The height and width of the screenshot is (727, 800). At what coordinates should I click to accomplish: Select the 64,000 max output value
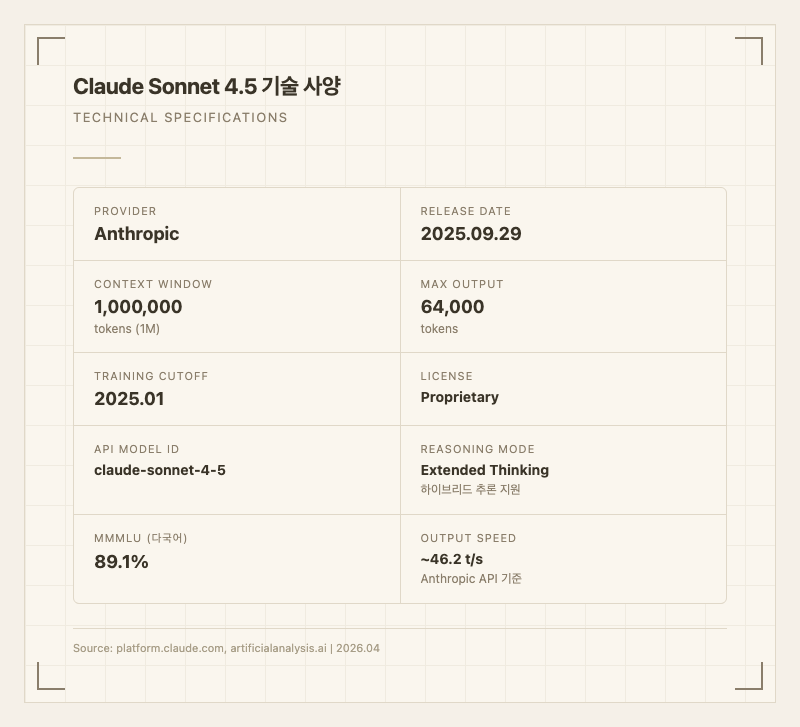point(452,307)
